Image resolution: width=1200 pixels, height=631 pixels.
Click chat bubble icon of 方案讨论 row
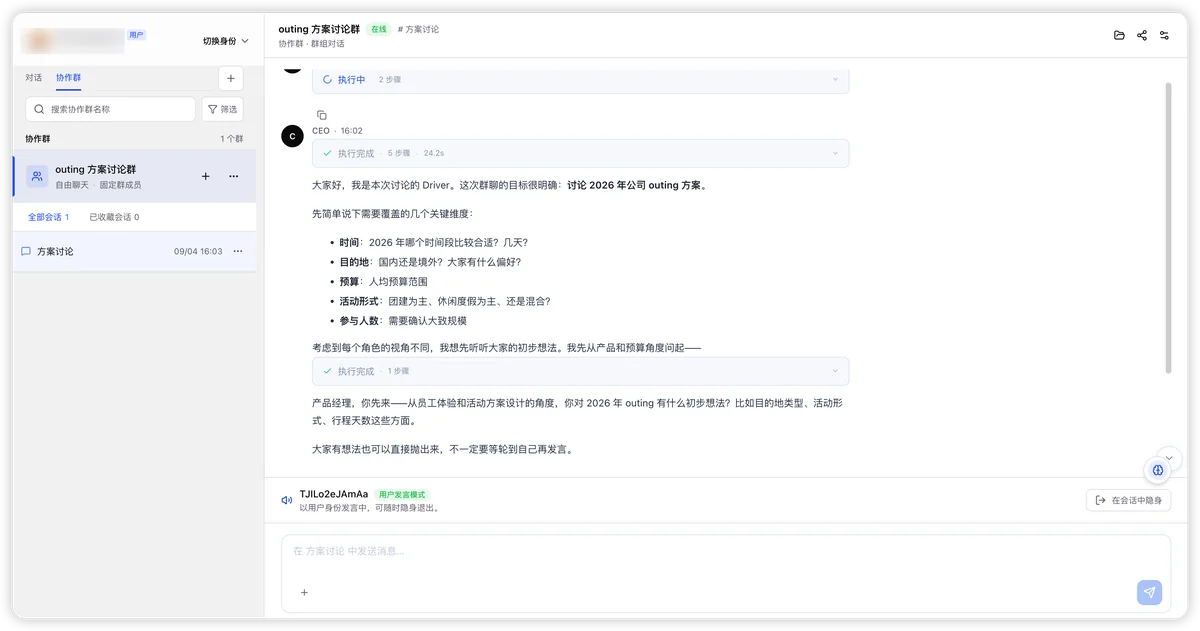[26, 251]
